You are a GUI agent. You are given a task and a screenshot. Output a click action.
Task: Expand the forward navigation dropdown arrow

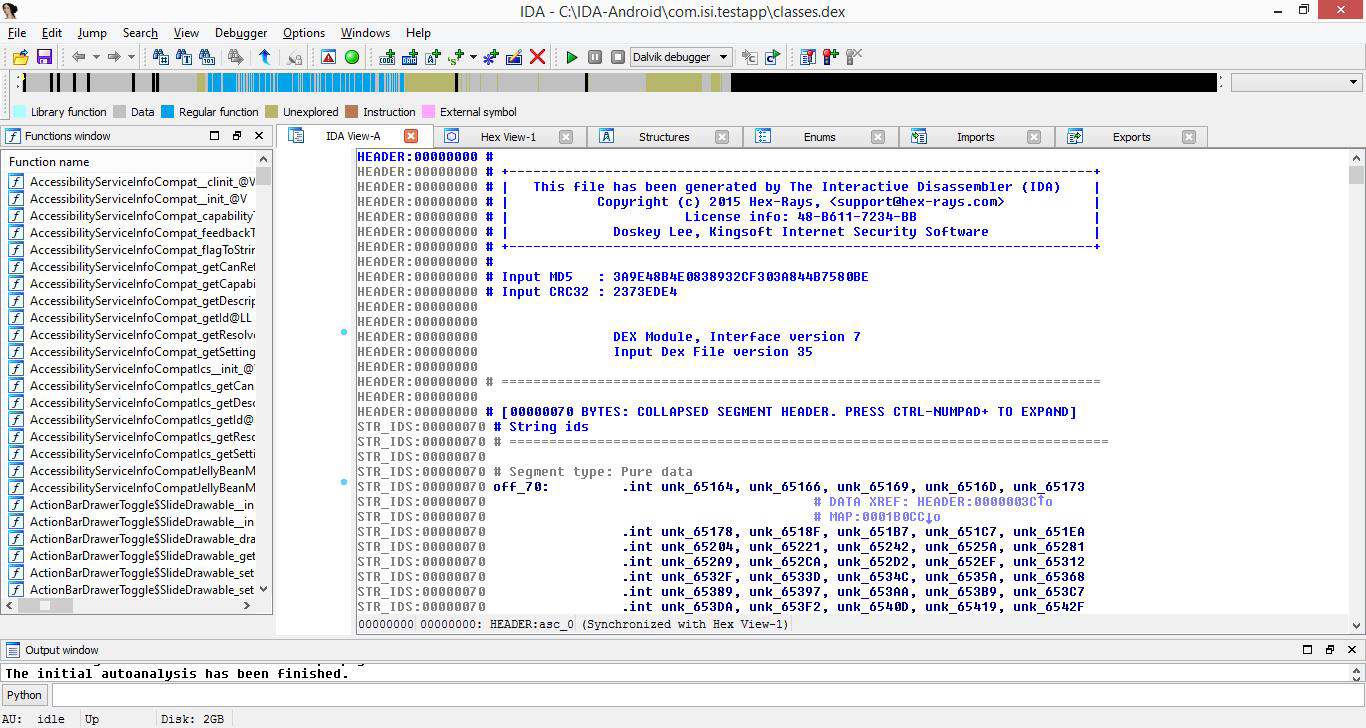pyautogui.click(x=131, y=56)
